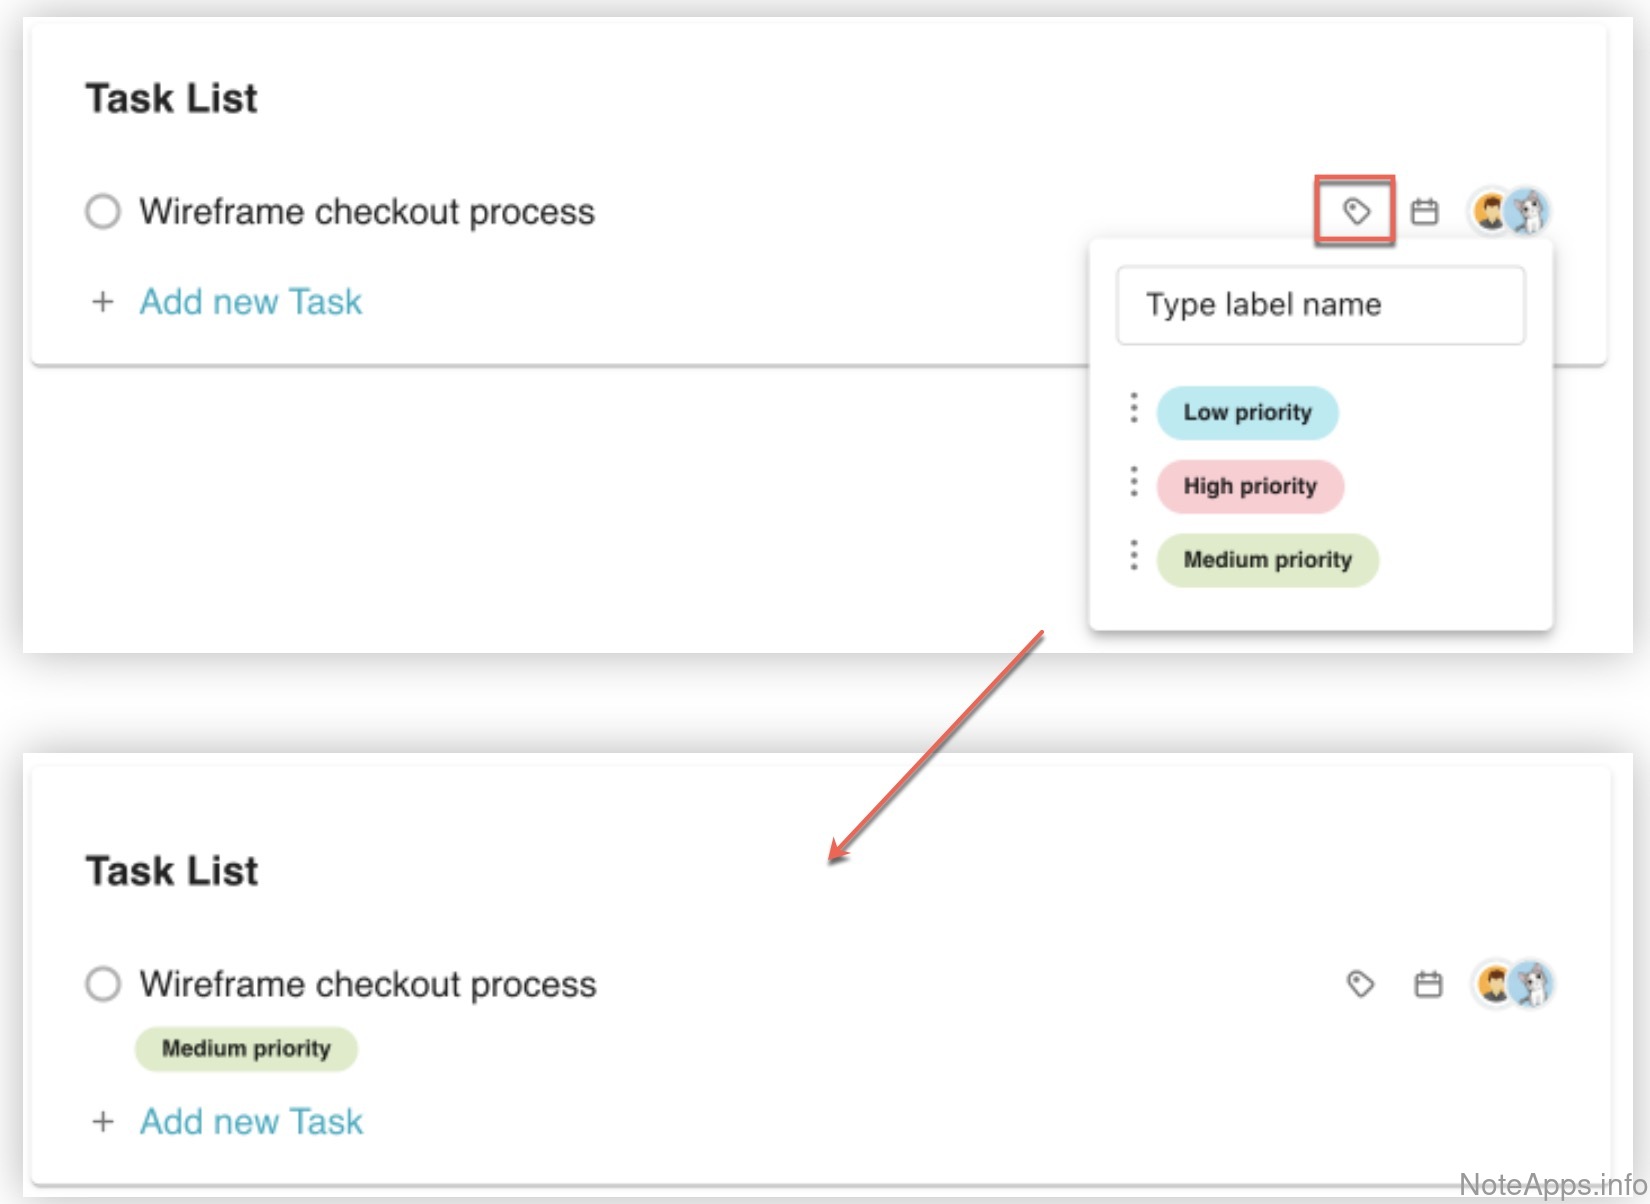Open the options dots next to High priority
The width and height of the screenshot is (1650, 1204).
click(x=1133, y=482)
